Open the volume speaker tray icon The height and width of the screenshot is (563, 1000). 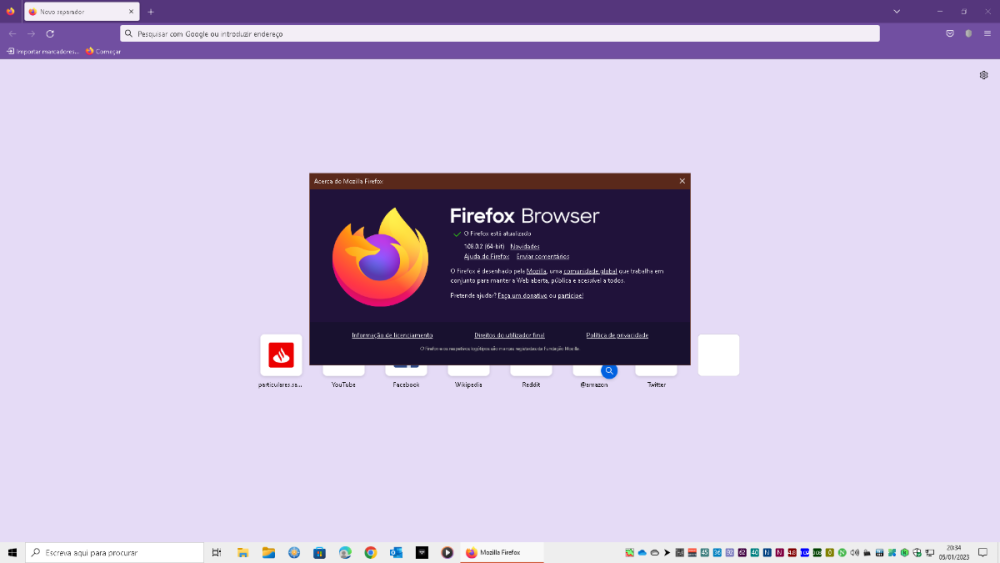pos(855,552)
